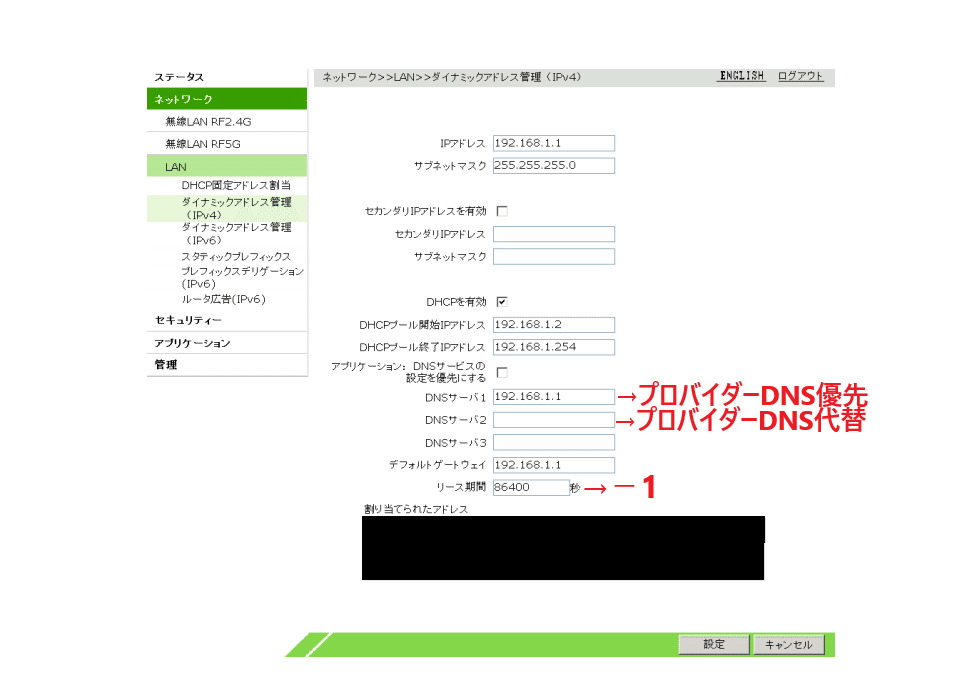The height and width of the screenshot is (674, 962).
Task: Click the デフォルトゲートウェイ input field
Action: [553, 465]
